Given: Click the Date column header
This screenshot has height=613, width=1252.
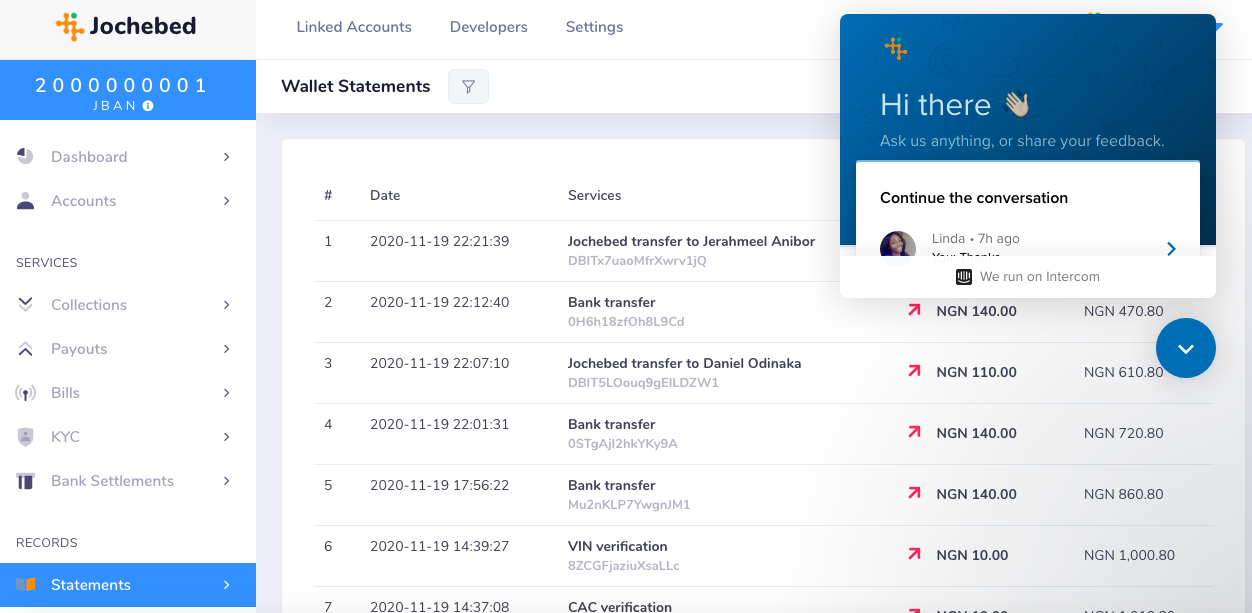Looking at the screenshot, I should 385,195.
